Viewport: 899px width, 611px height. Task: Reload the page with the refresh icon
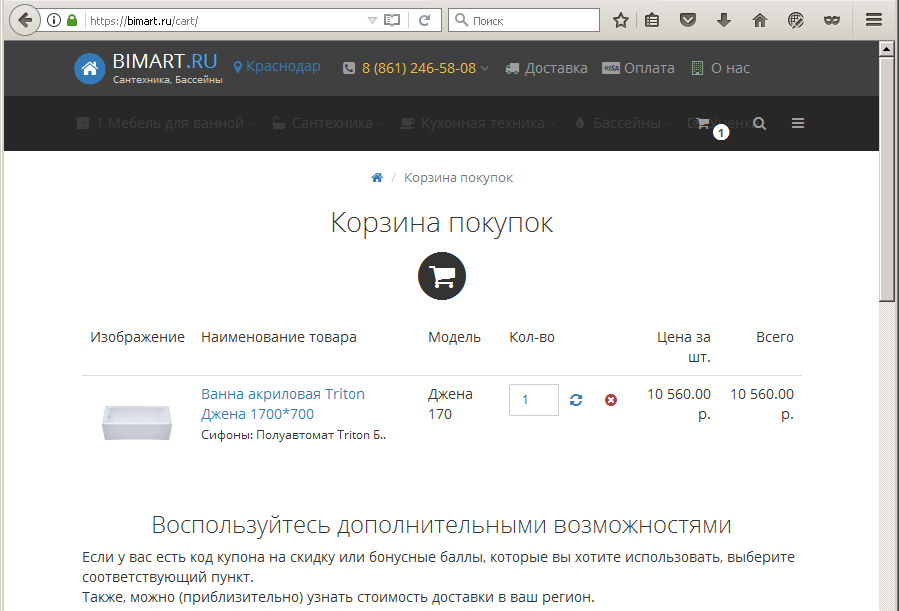(x=424, y=21)
